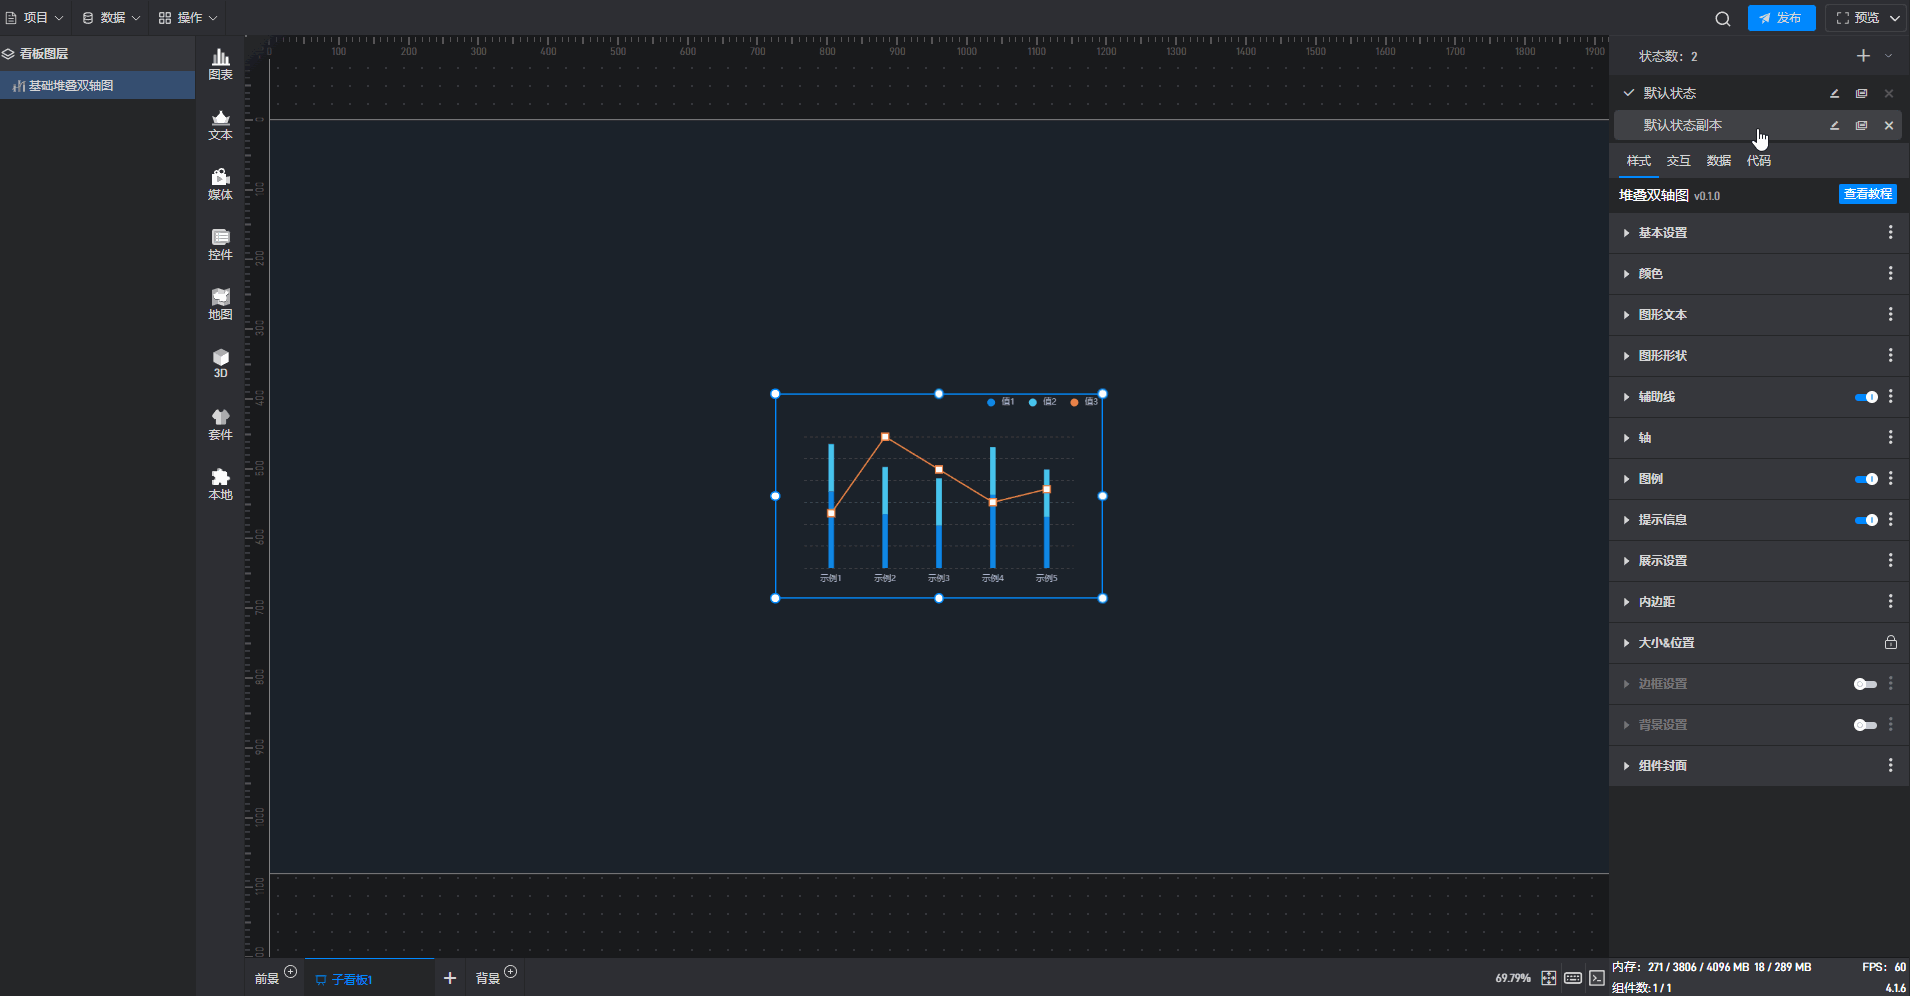Image resolution: width=1910 pixels, height=996 pixels.
Task: Open the 项目 menu
Action: pyautogui.click(x=35, y=18)
